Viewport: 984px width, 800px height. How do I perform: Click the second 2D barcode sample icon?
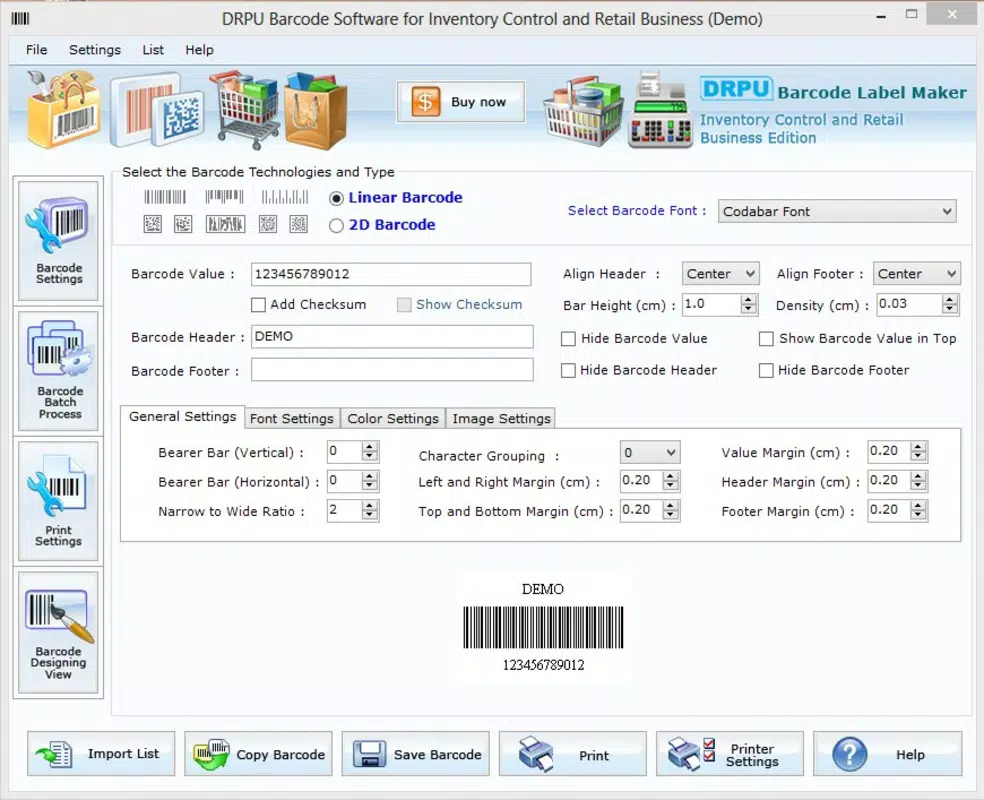tap(183, 224)
